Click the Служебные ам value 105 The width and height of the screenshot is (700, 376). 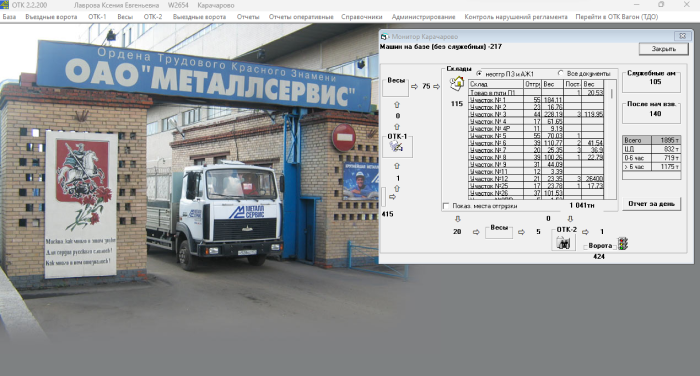pyautogui.click(x=655, y=82)
